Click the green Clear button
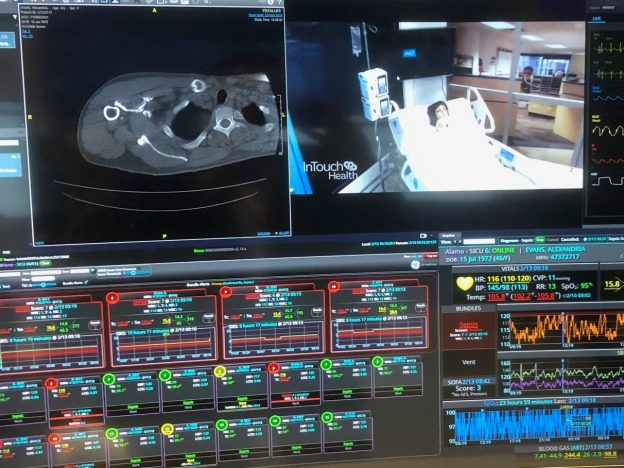 click(x=45, y=263)
